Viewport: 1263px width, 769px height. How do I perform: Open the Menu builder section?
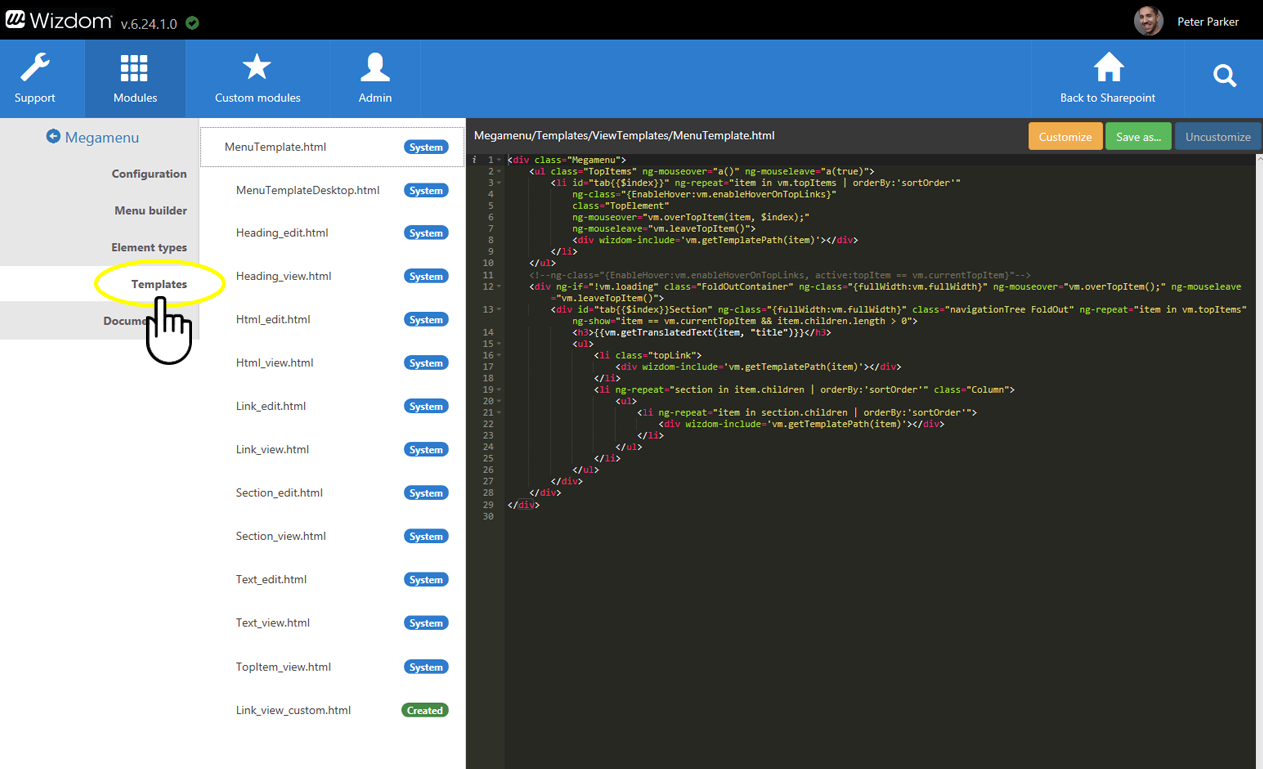point(150,211)
